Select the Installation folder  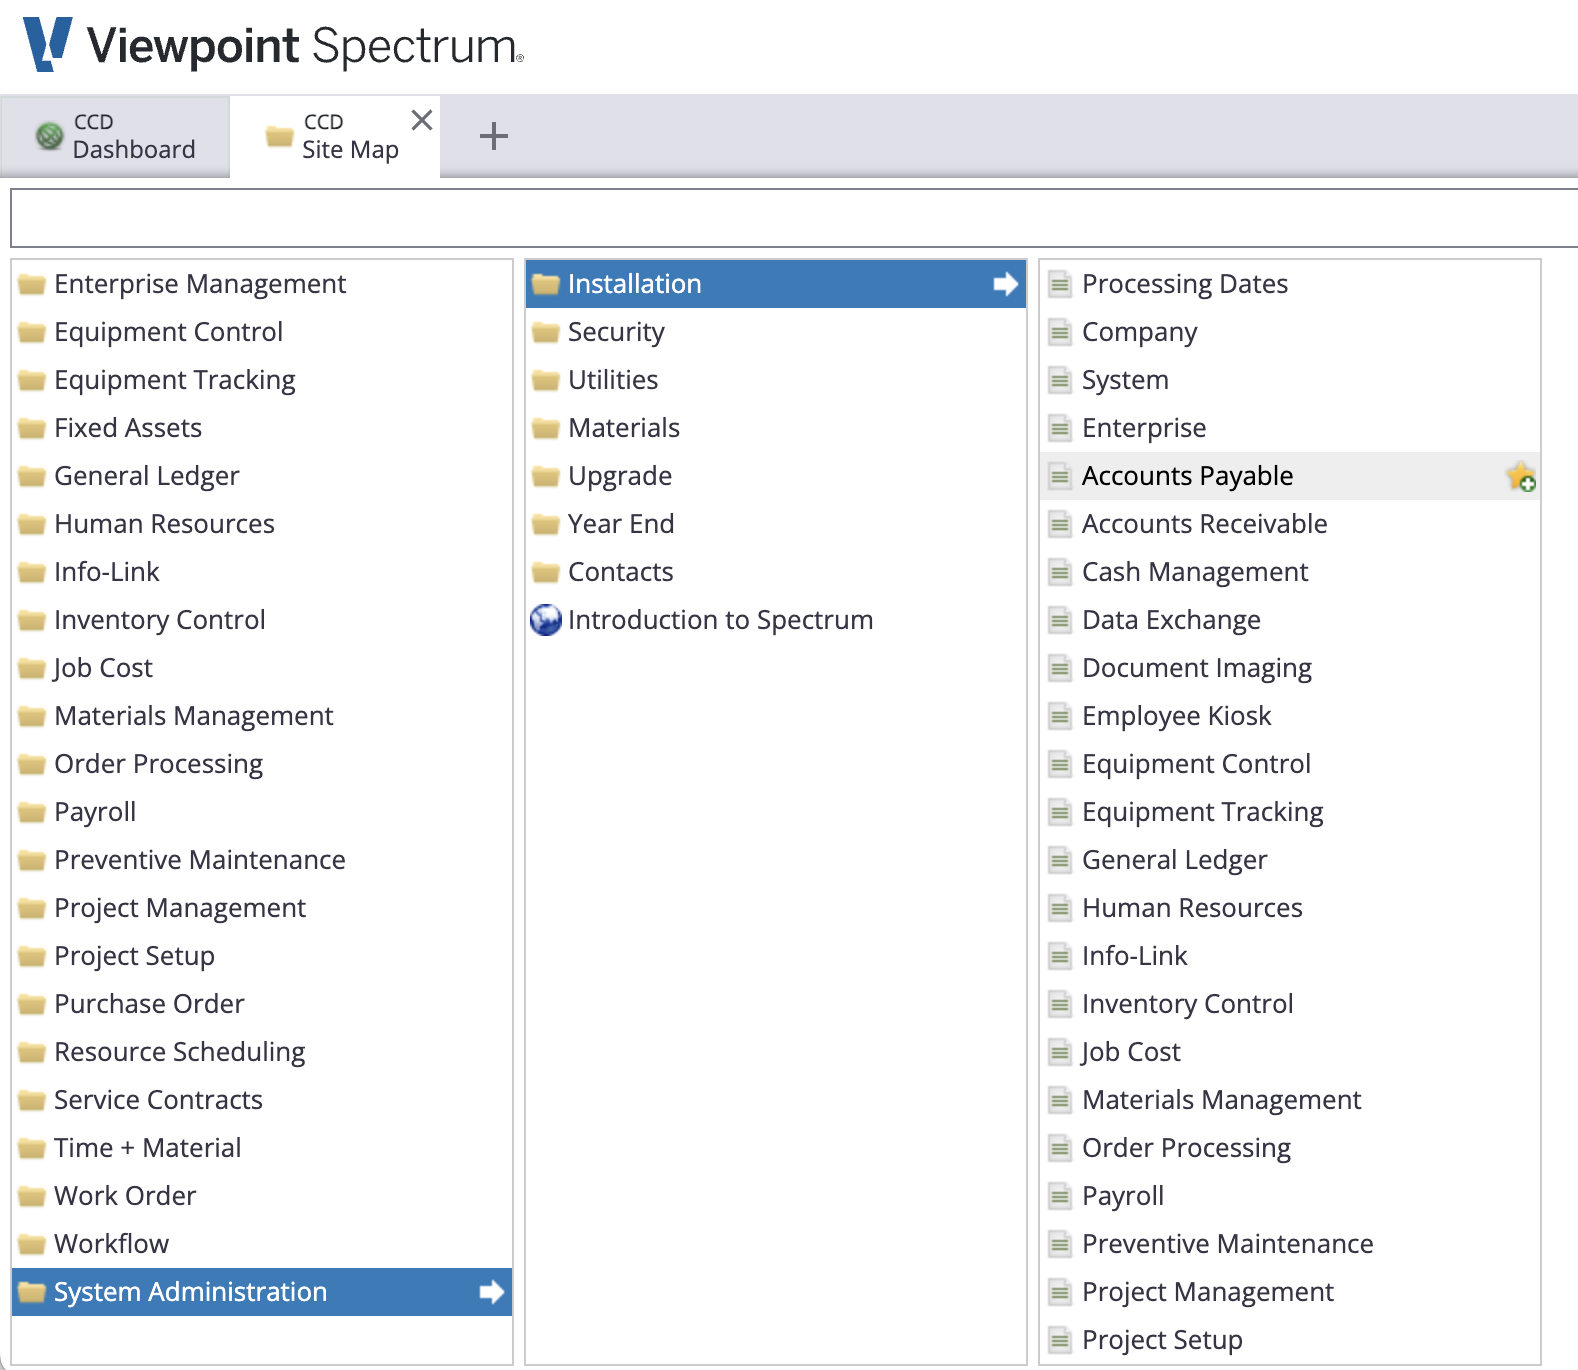coord(776,284)
